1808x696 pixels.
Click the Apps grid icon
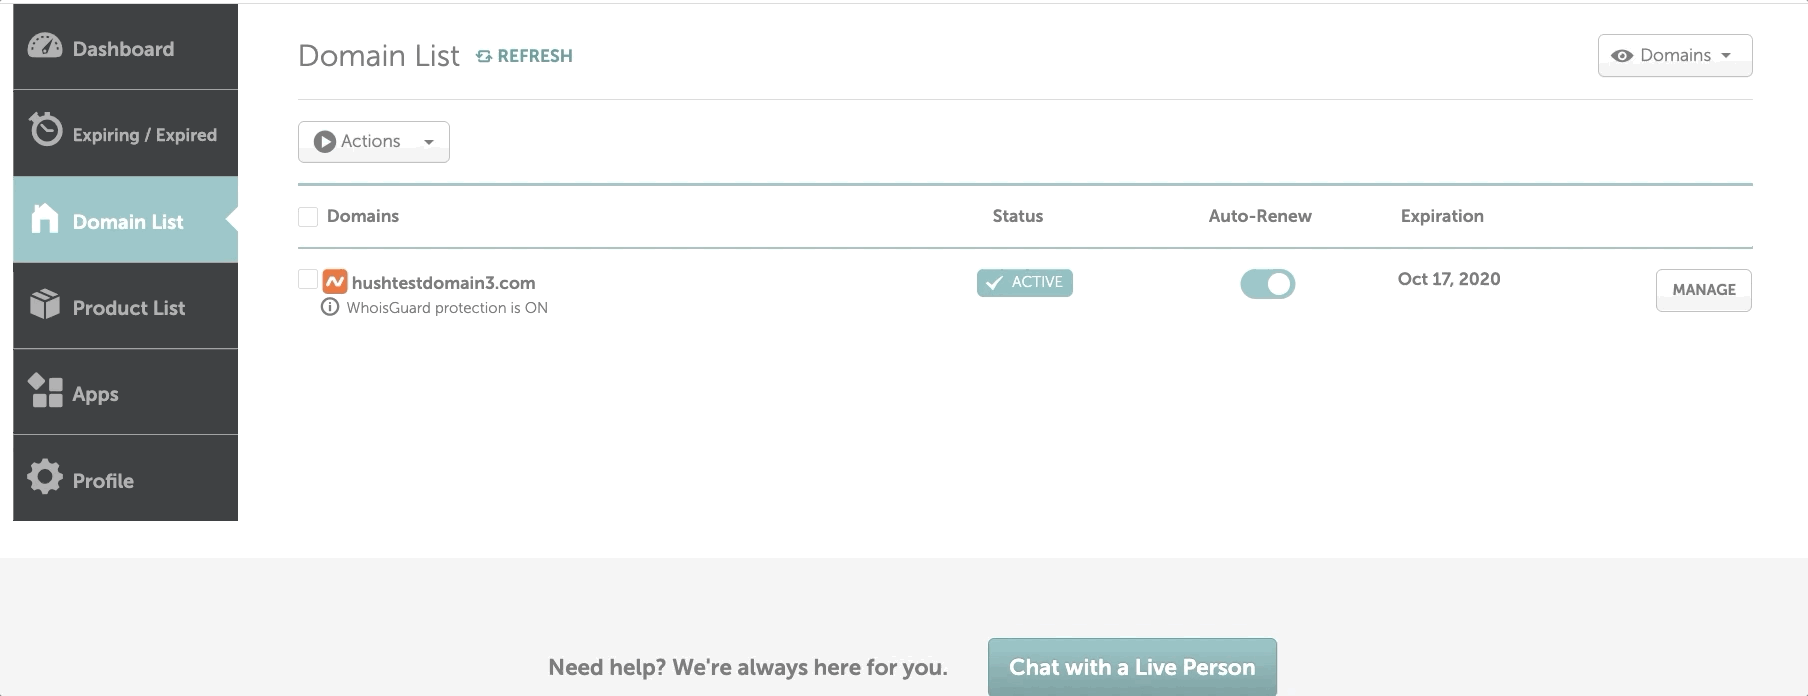(x=45, y=391)
